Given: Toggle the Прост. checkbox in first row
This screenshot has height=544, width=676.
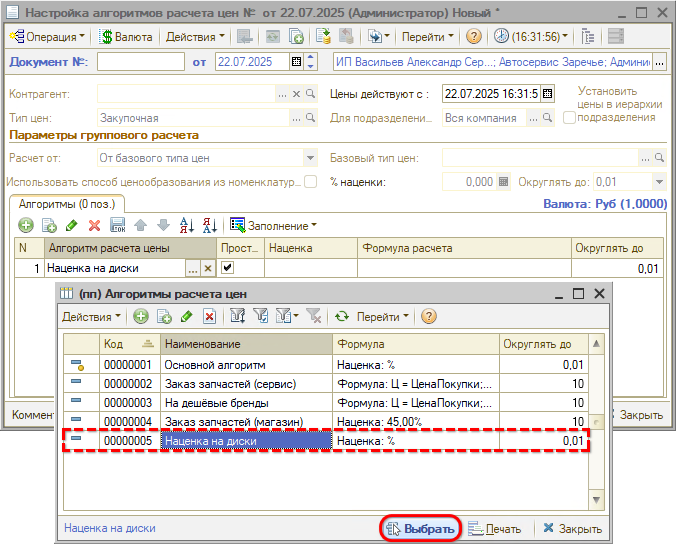Looking at the screenshot, I should pos(227,268).
